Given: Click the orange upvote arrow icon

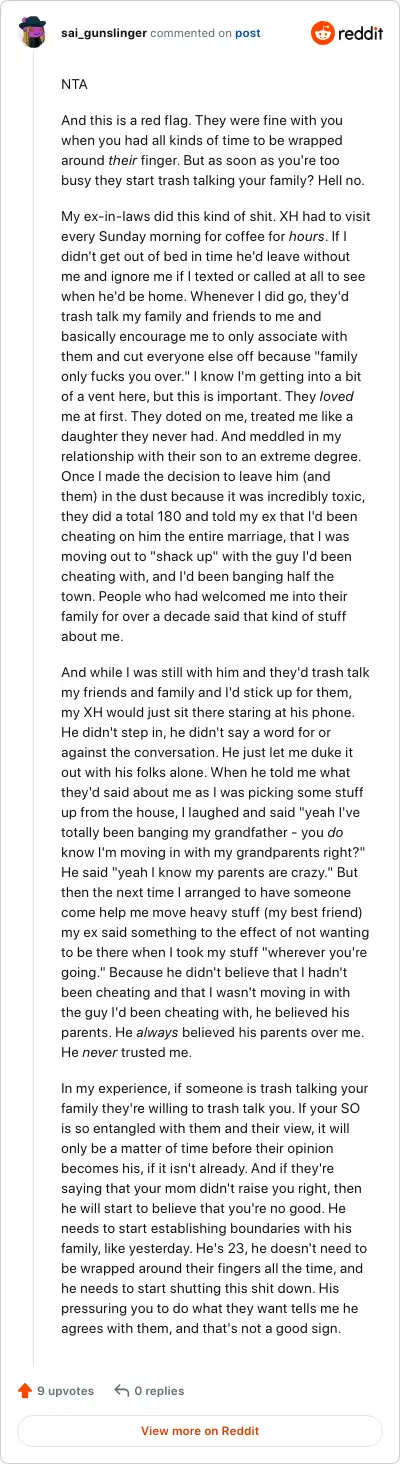Looking at the screenshot, I should [x=25, y=1390].
